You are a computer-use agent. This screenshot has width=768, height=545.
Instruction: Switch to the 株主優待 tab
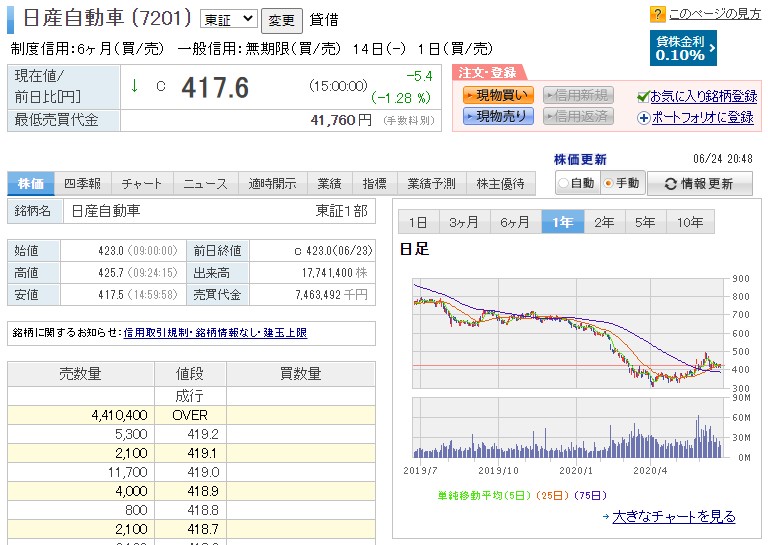tap(501, 184)
